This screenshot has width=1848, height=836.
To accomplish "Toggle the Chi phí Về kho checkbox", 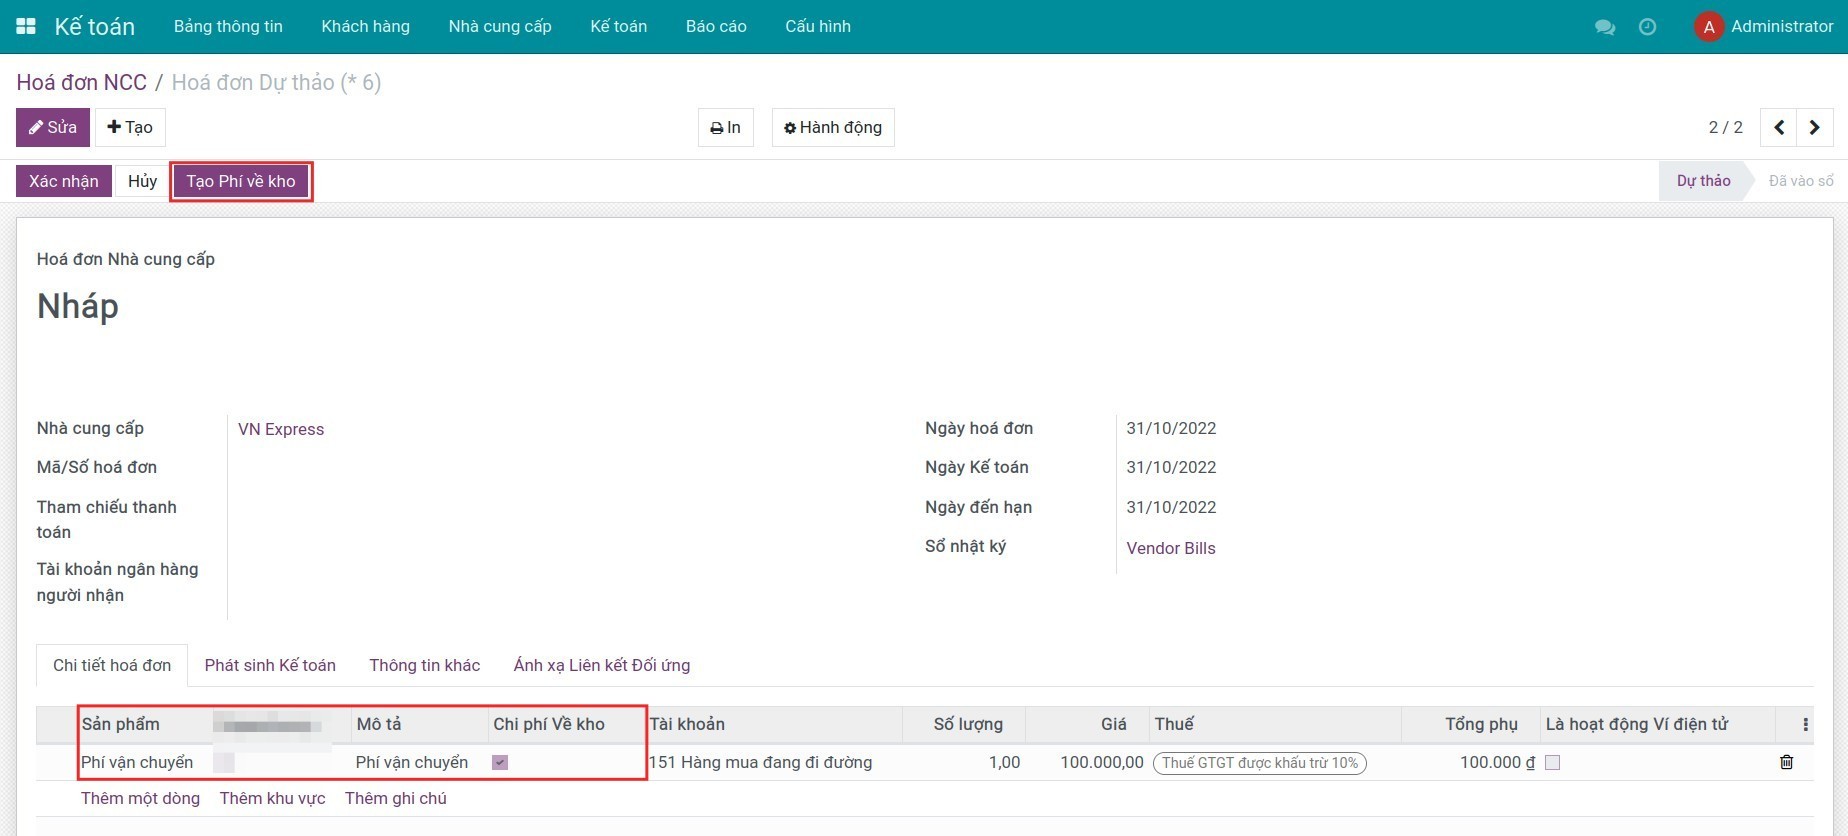I will (500, 762).
